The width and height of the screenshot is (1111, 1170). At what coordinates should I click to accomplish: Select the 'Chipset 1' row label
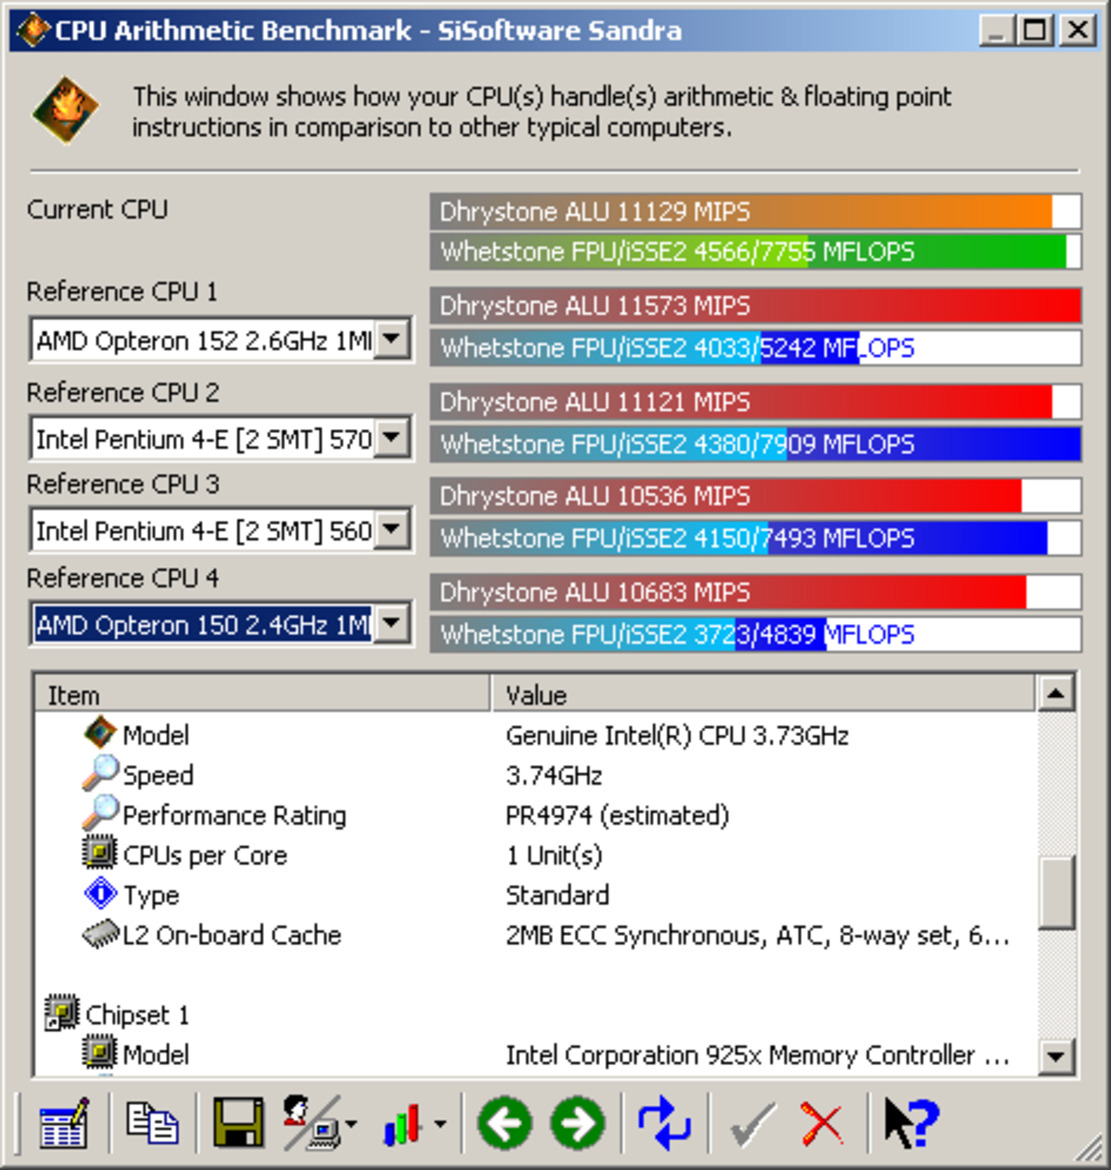click(137, 1015)
